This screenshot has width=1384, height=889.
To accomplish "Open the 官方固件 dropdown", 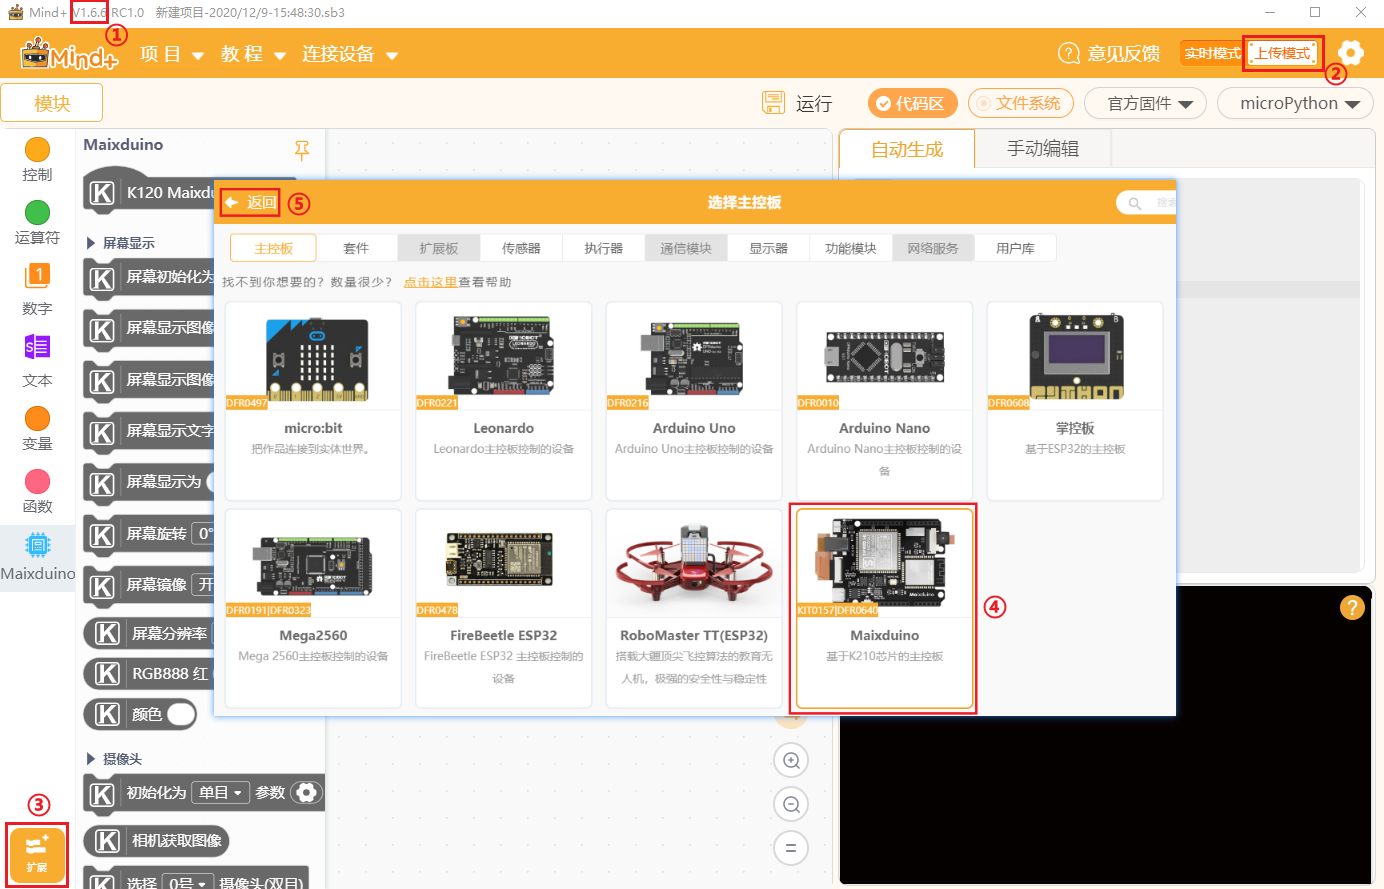I will 1150,103.
